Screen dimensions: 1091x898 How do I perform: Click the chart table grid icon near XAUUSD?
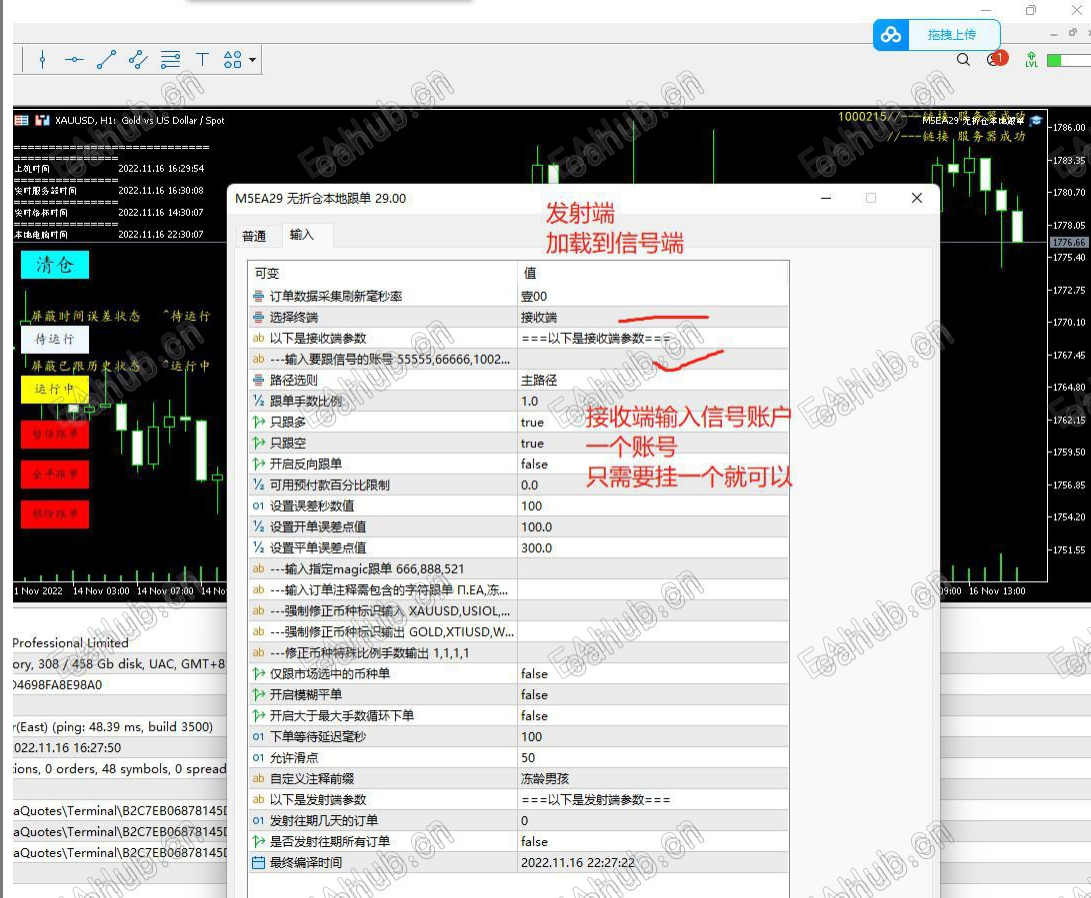(22, 120)
